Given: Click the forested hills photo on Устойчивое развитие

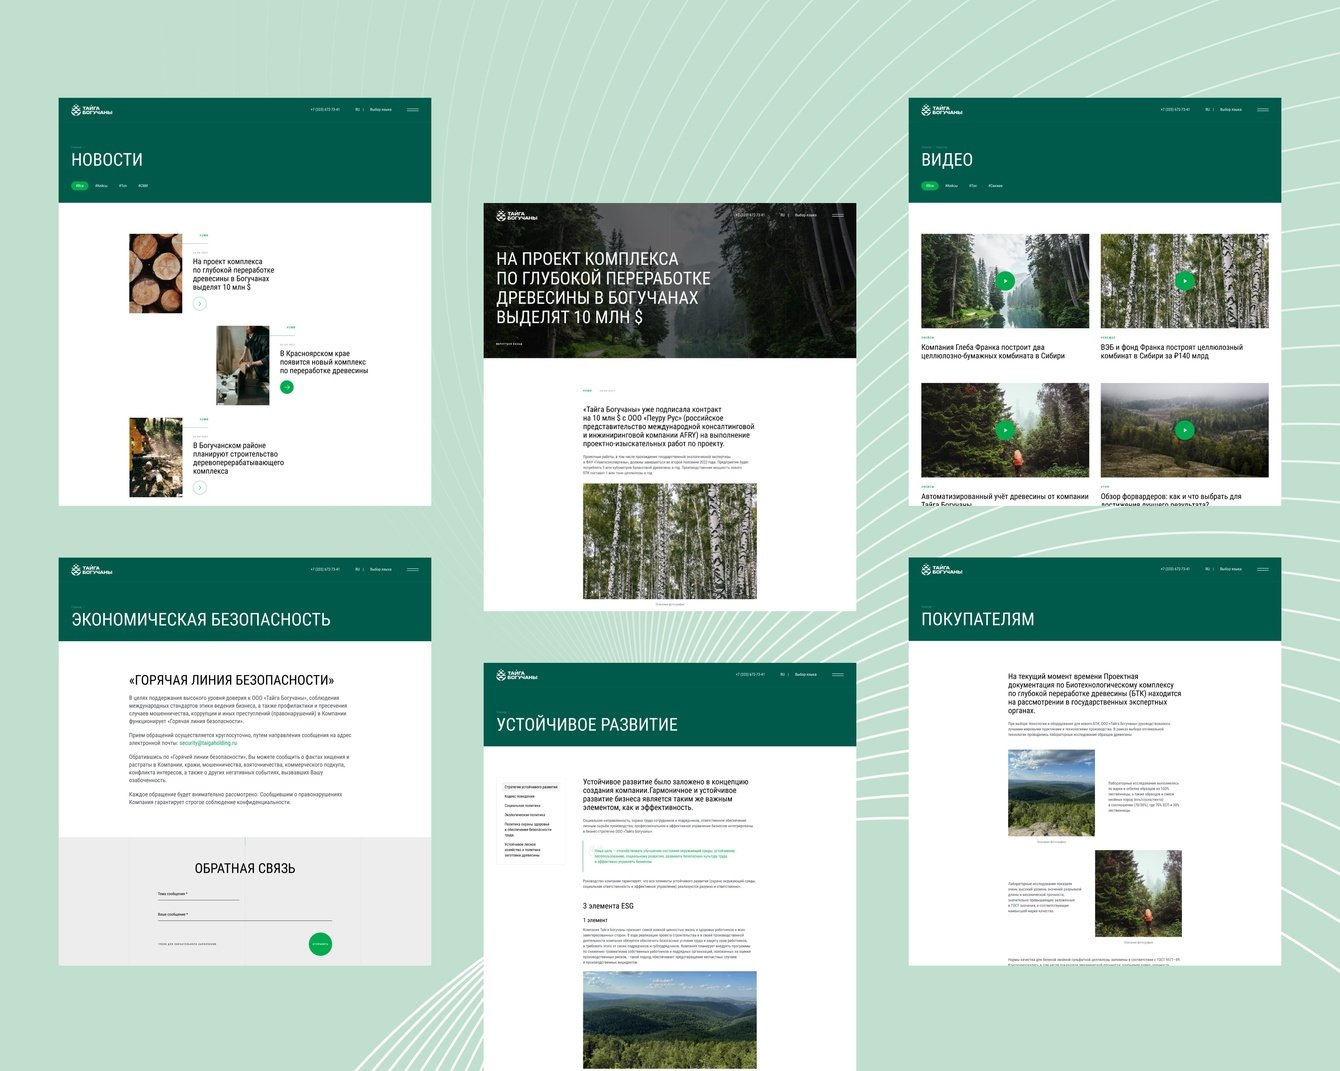Looking at the screenshot, I should (x=670, y=1020).
